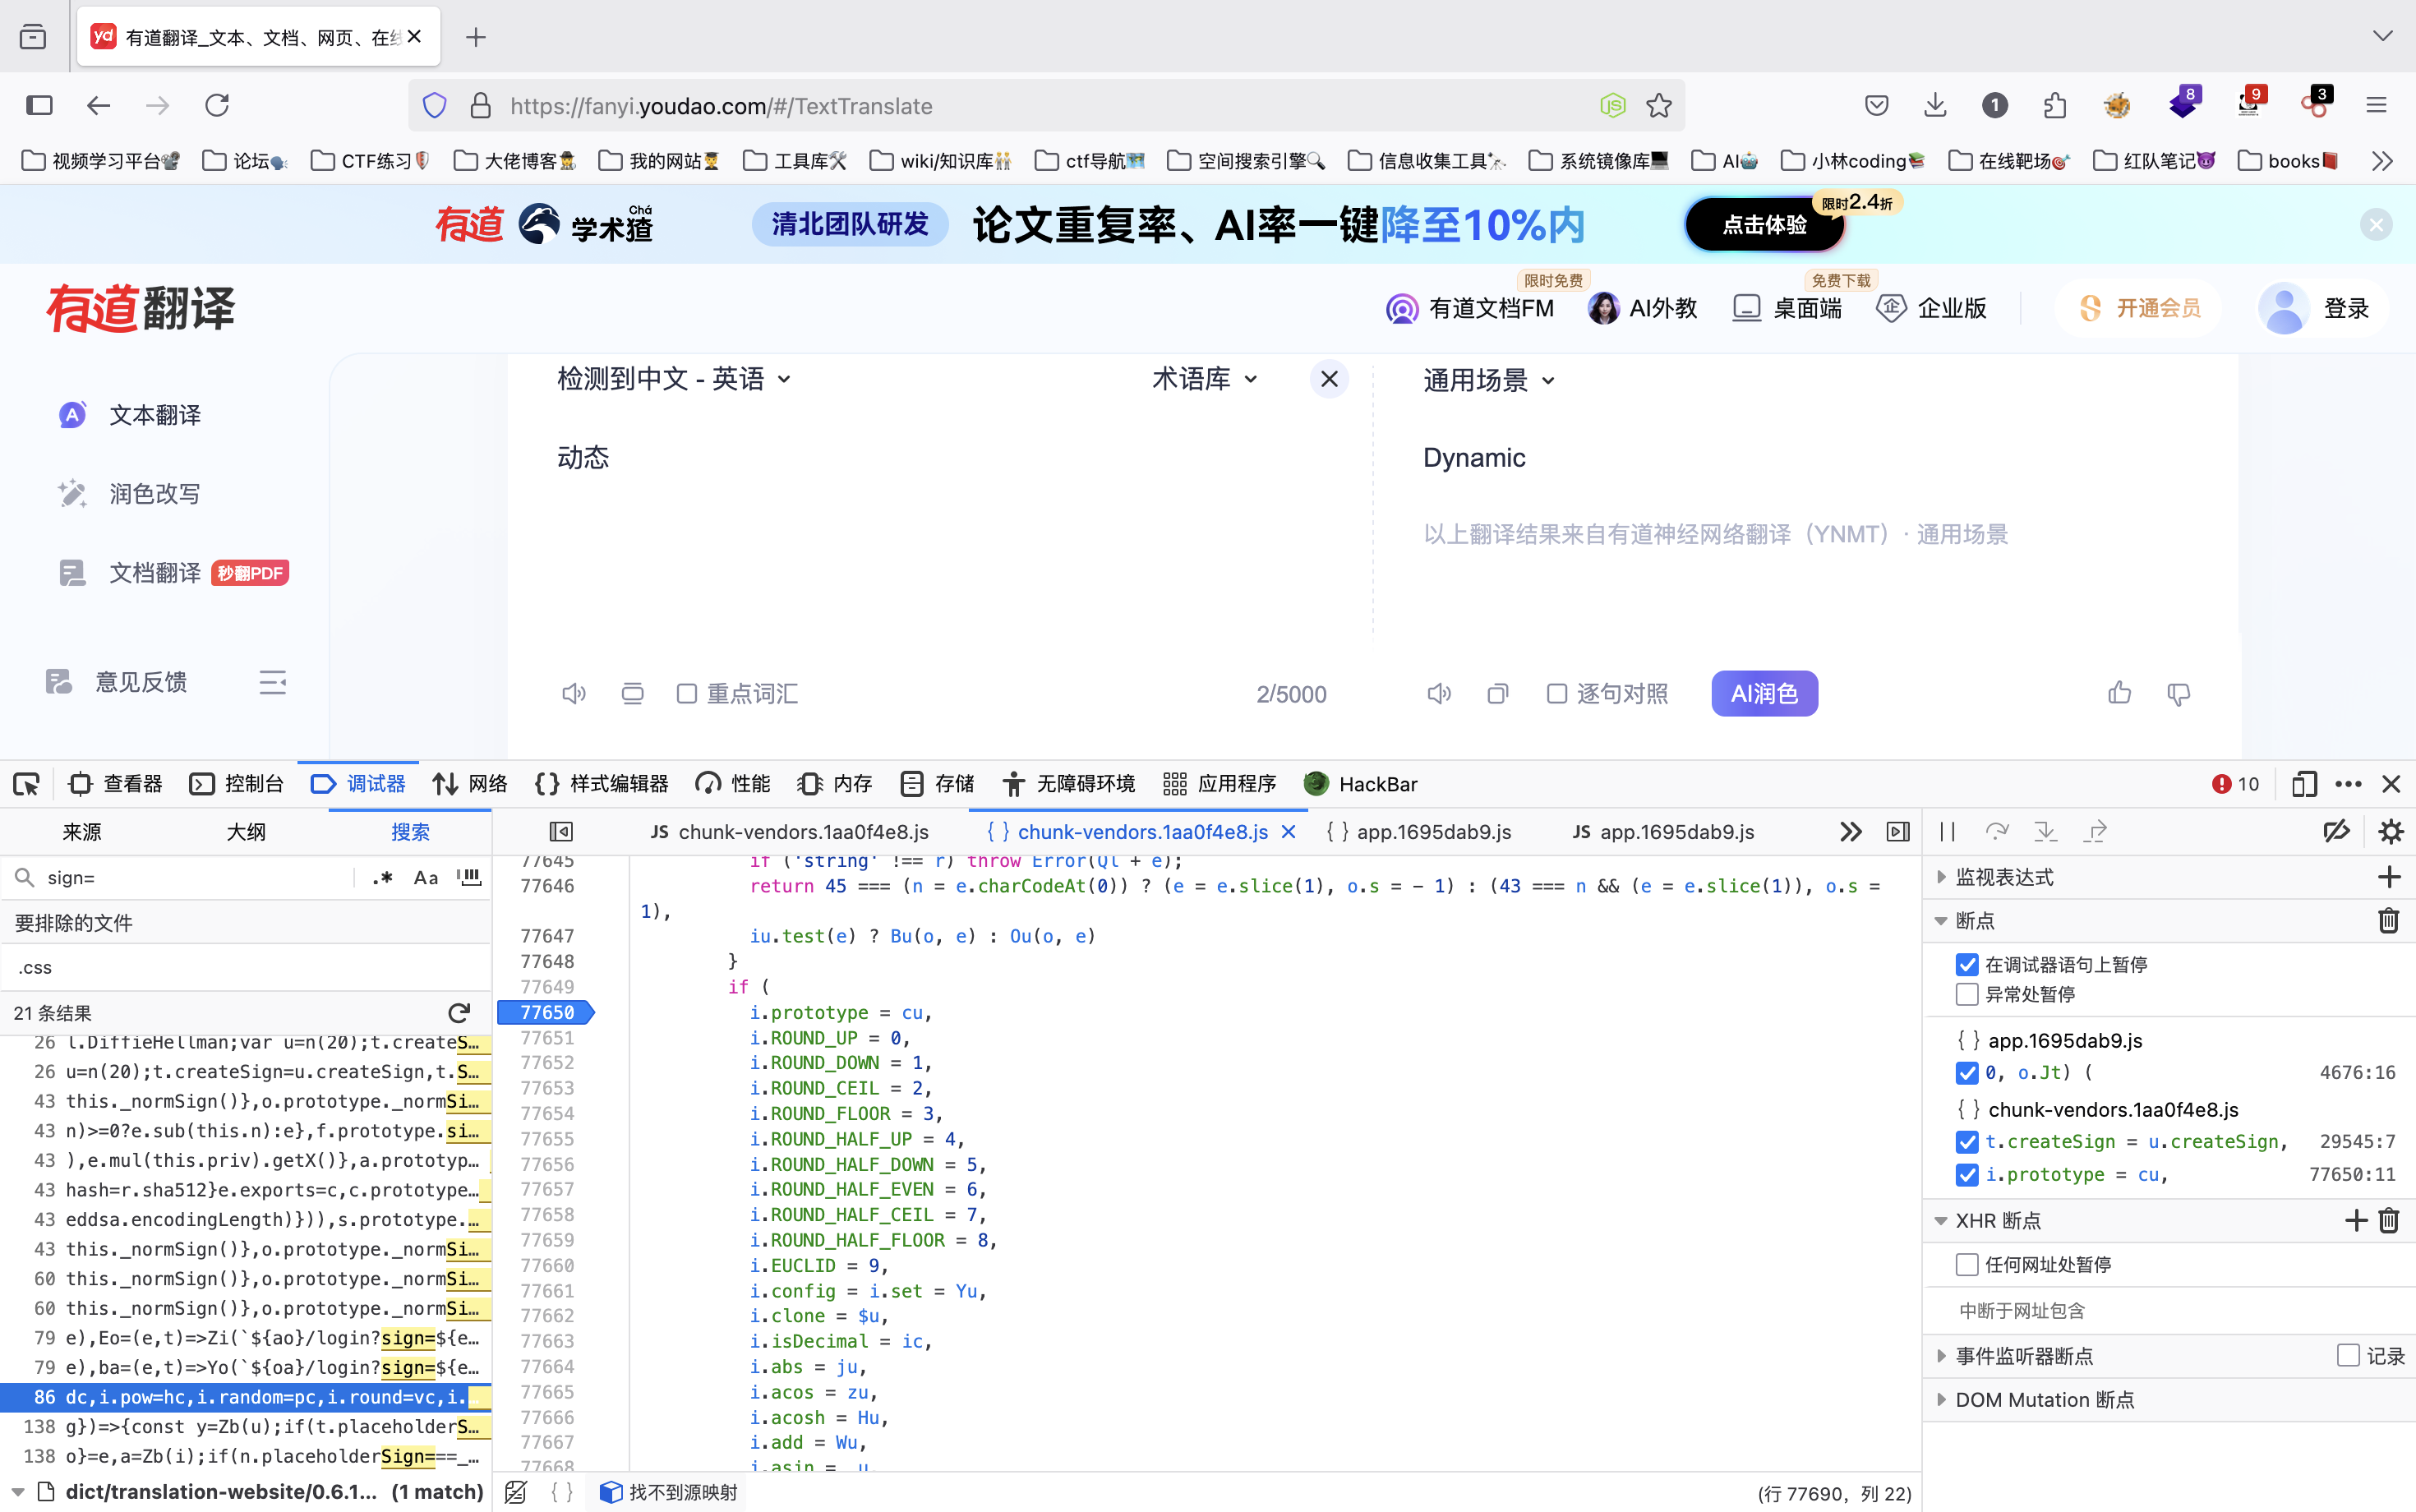Image resolution: width=2416 pixels, height=1512 pixels.
Task: Select the element picker icon in DevTools
Action: [26, 784]
